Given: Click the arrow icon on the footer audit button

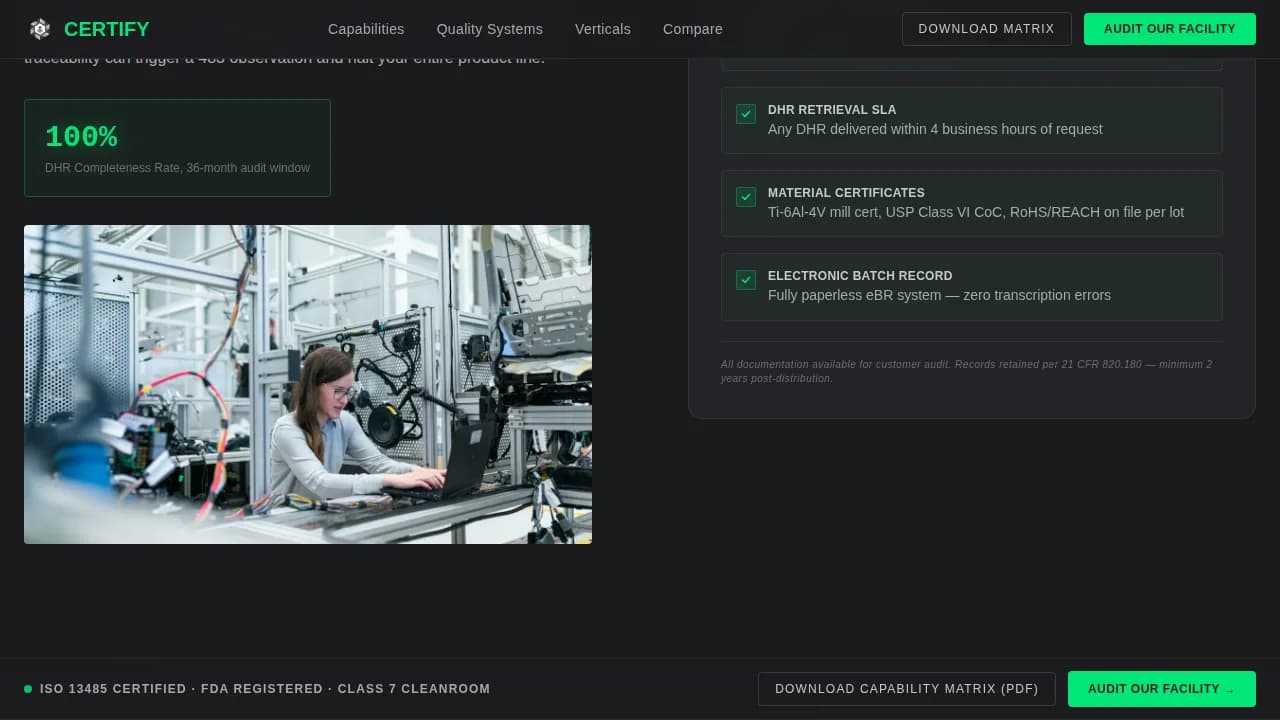Looking at the screenshot, I should [x=1231, y=689].
